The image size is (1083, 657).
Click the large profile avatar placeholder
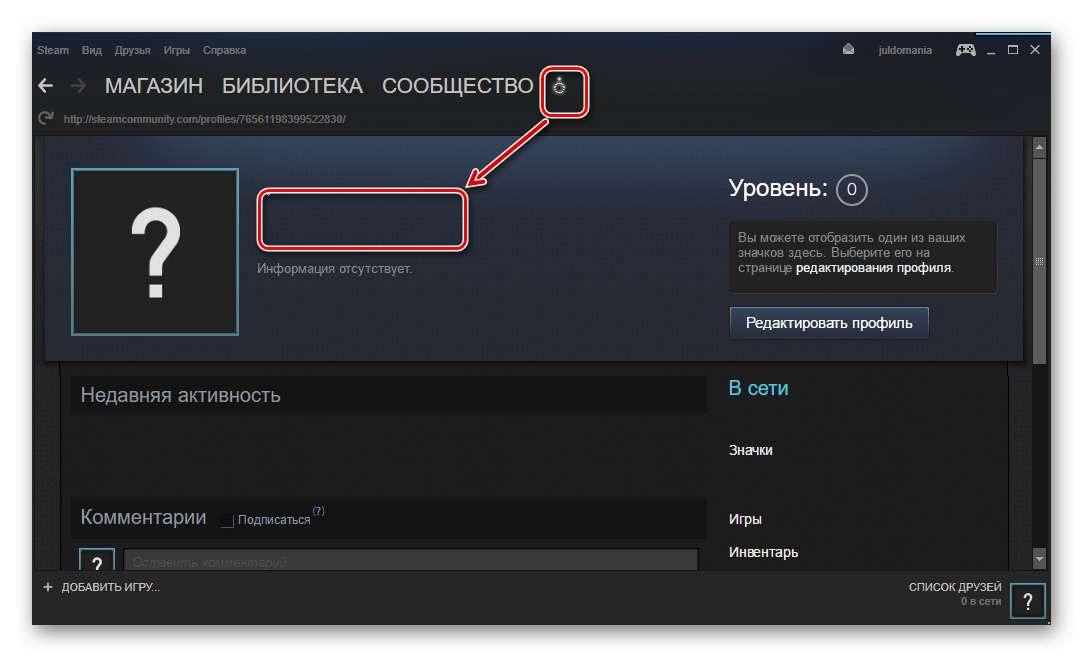[x=155, y=251]
